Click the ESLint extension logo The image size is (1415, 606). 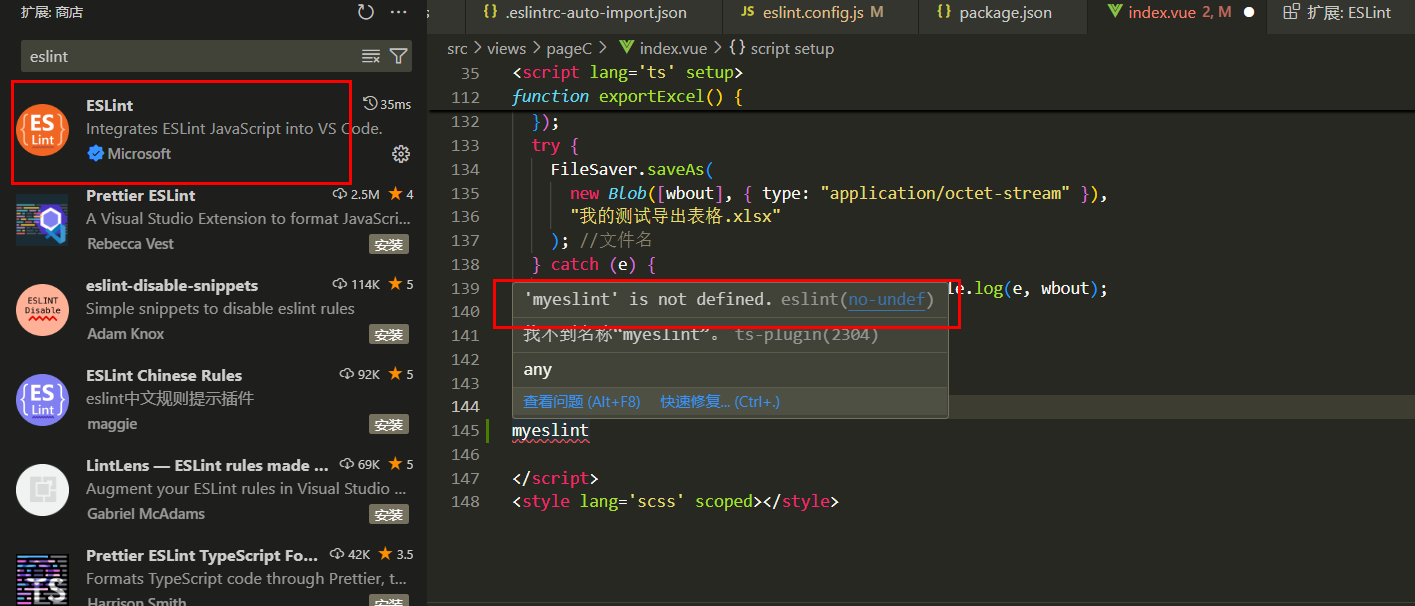tap(42, 131)
